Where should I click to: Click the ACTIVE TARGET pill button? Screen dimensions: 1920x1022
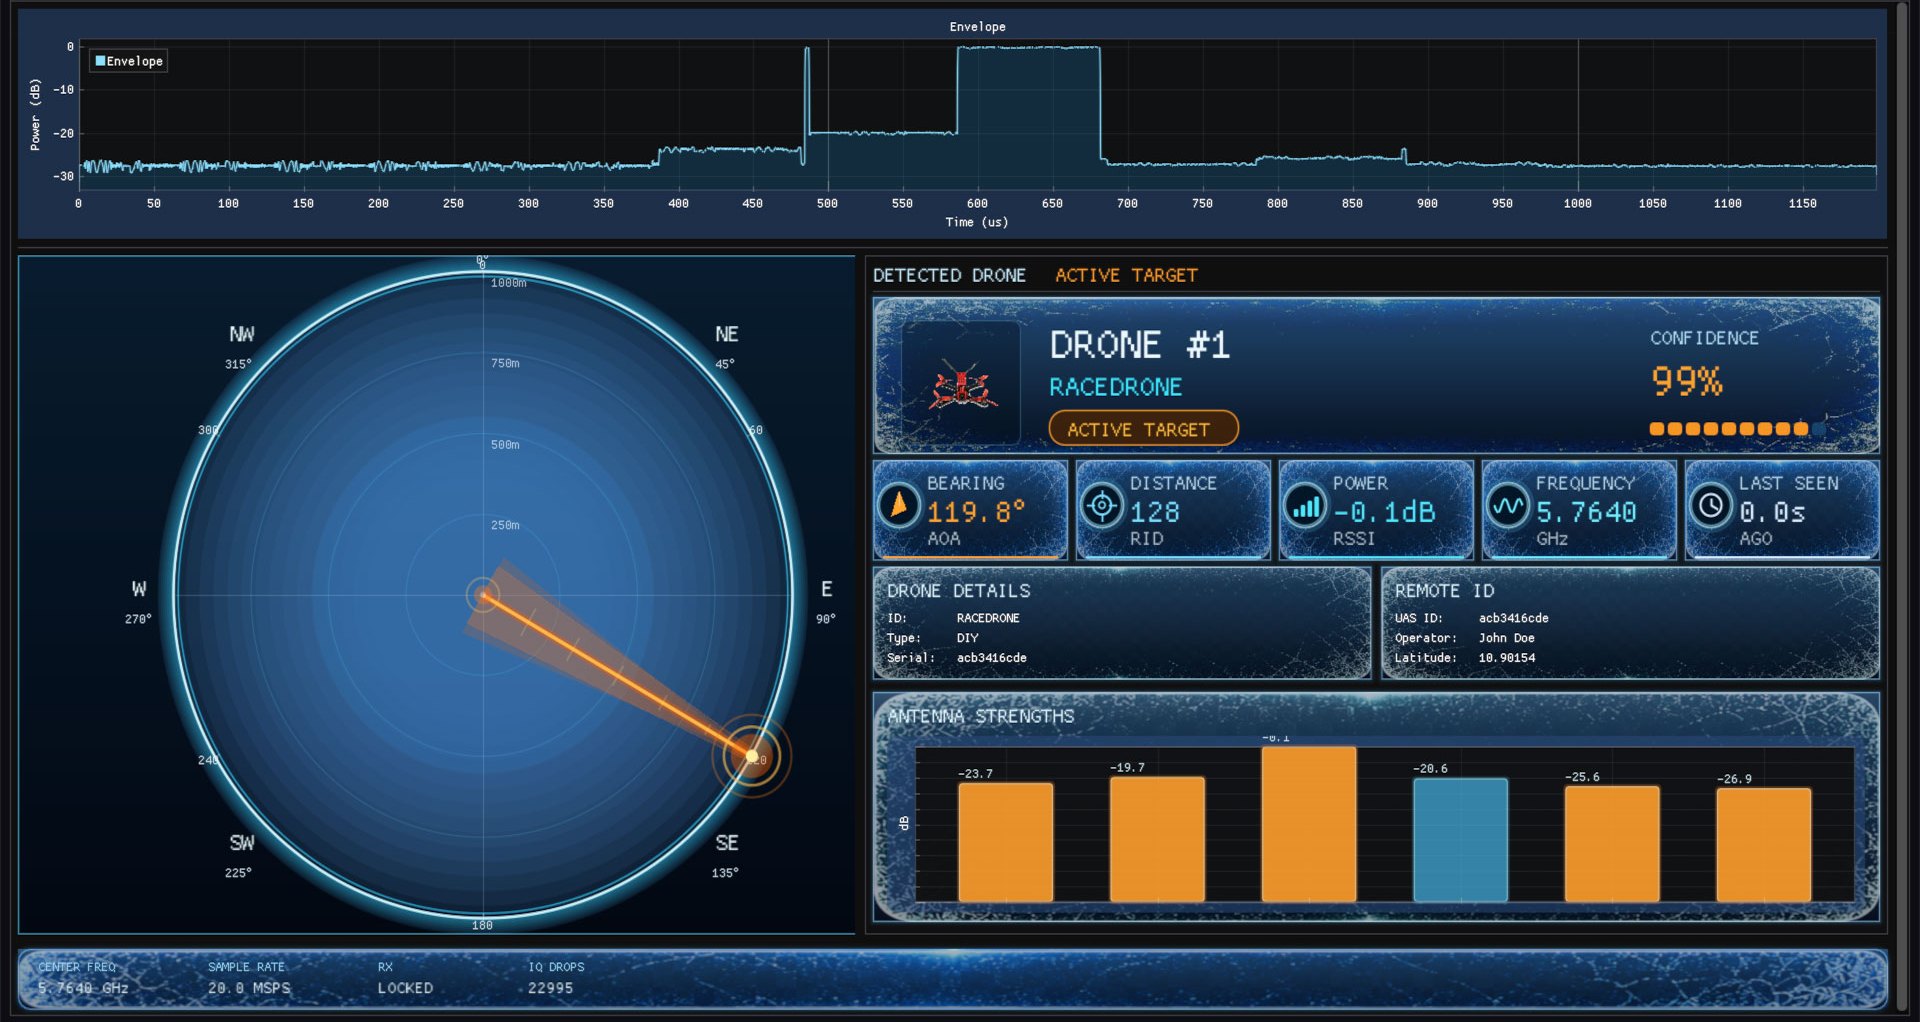tap(1143, 429)
